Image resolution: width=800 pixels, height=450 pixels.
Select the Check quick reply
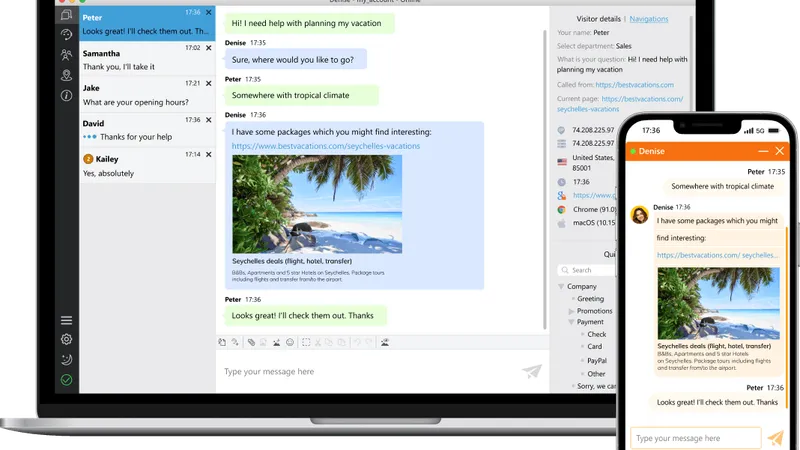click(596, 334)
